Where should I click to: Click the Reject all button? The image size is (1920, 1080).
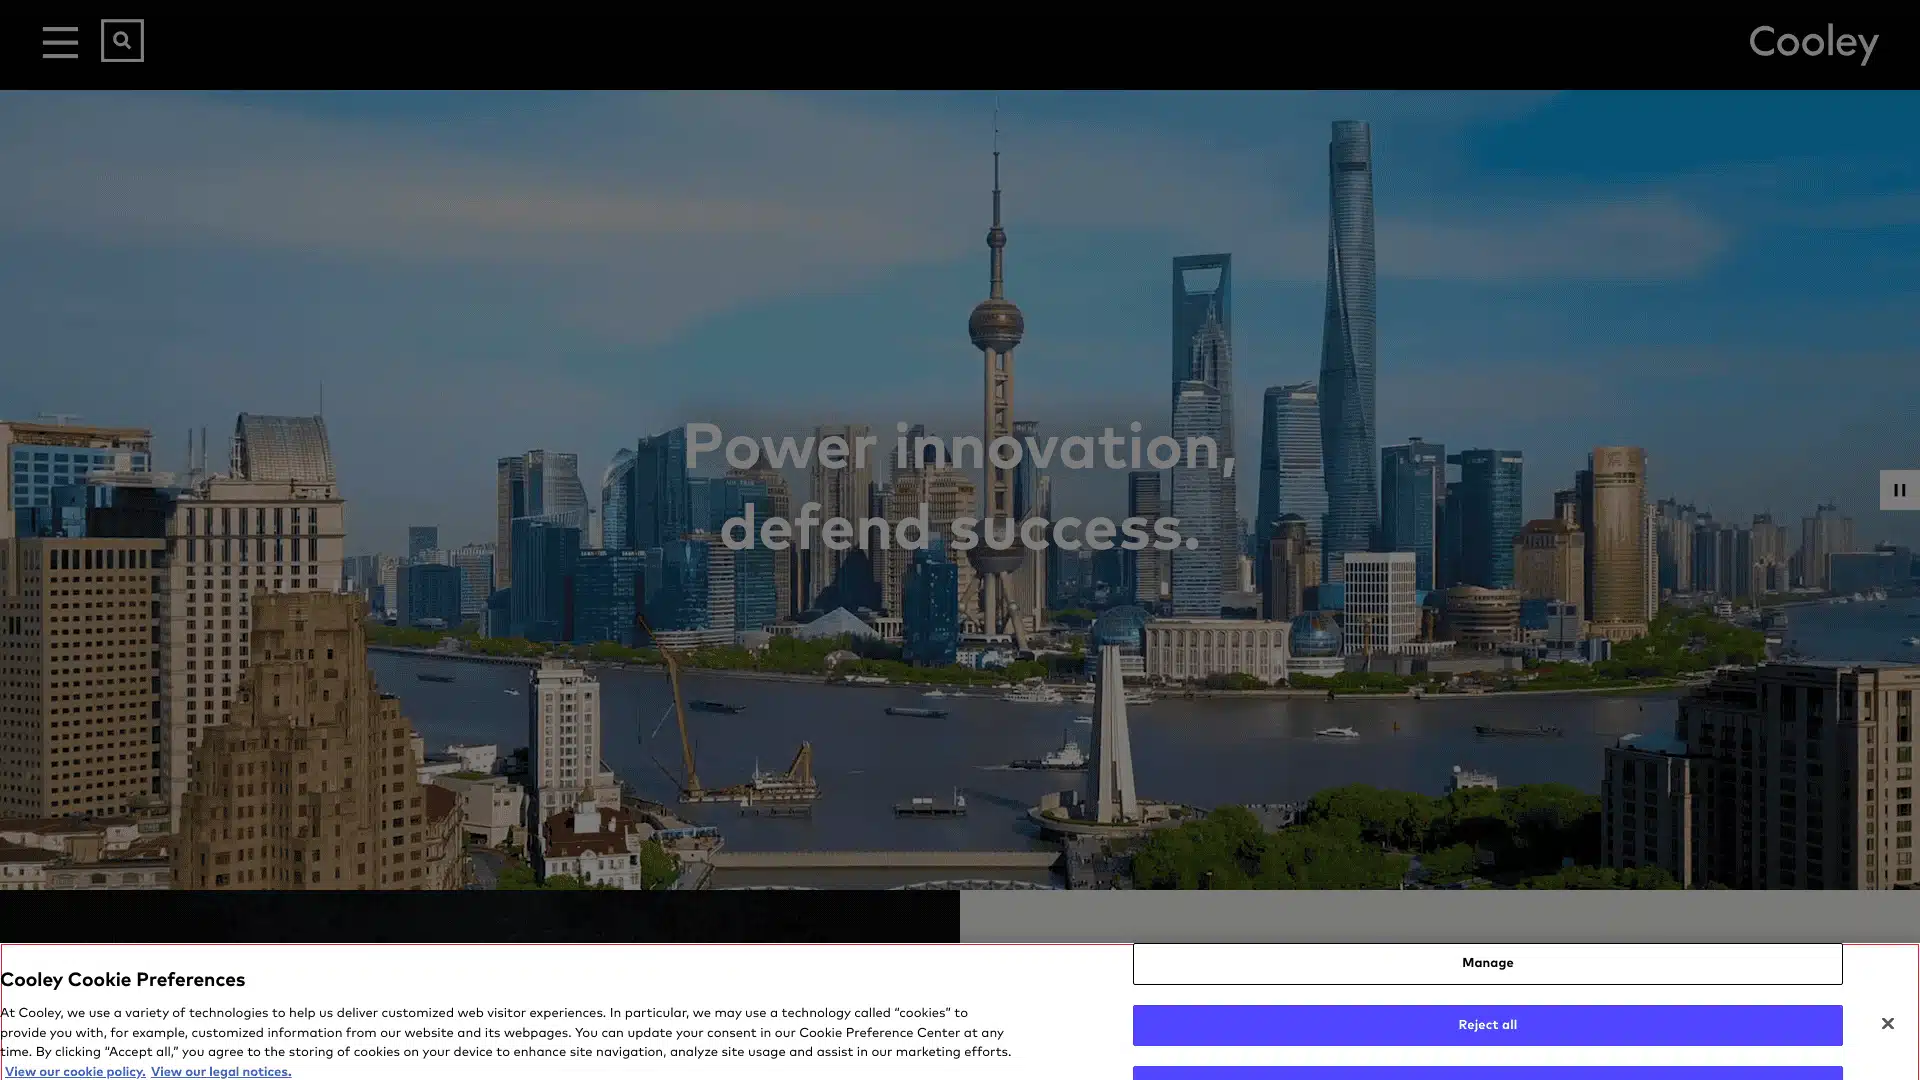point(1487,1025)
